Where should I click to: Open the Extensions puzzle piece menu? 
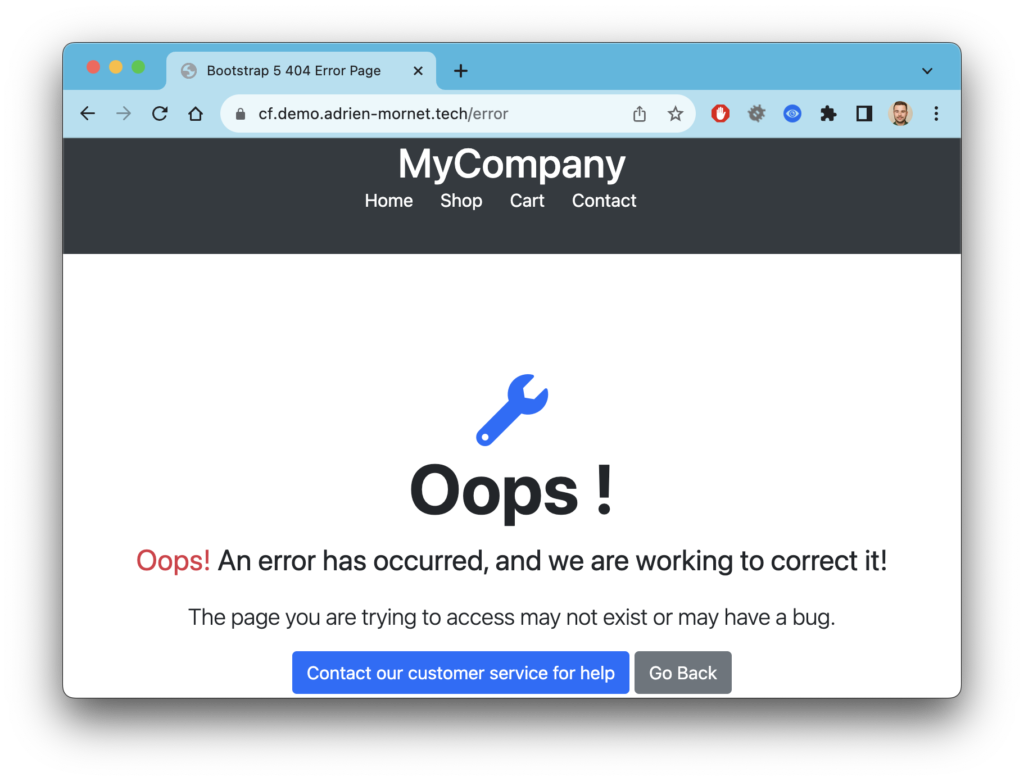coord(828,114)
